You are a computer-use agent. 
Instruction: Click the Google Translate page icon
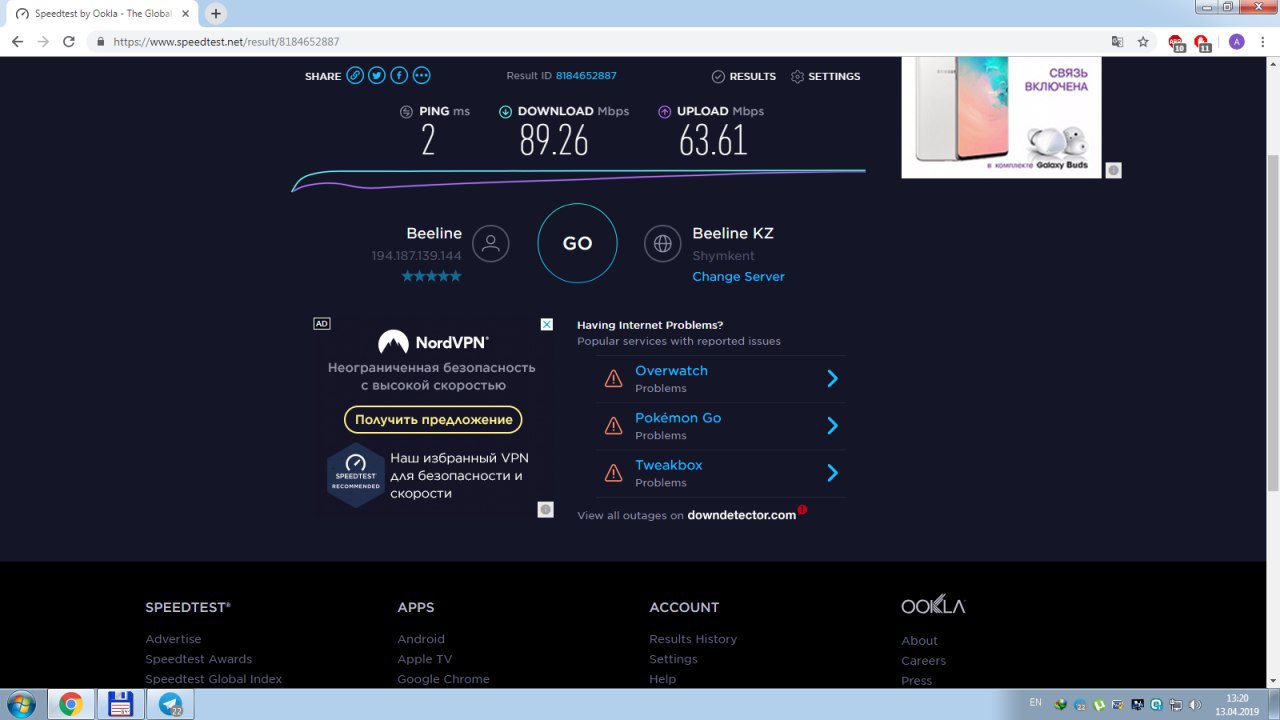pos(1118,42)
